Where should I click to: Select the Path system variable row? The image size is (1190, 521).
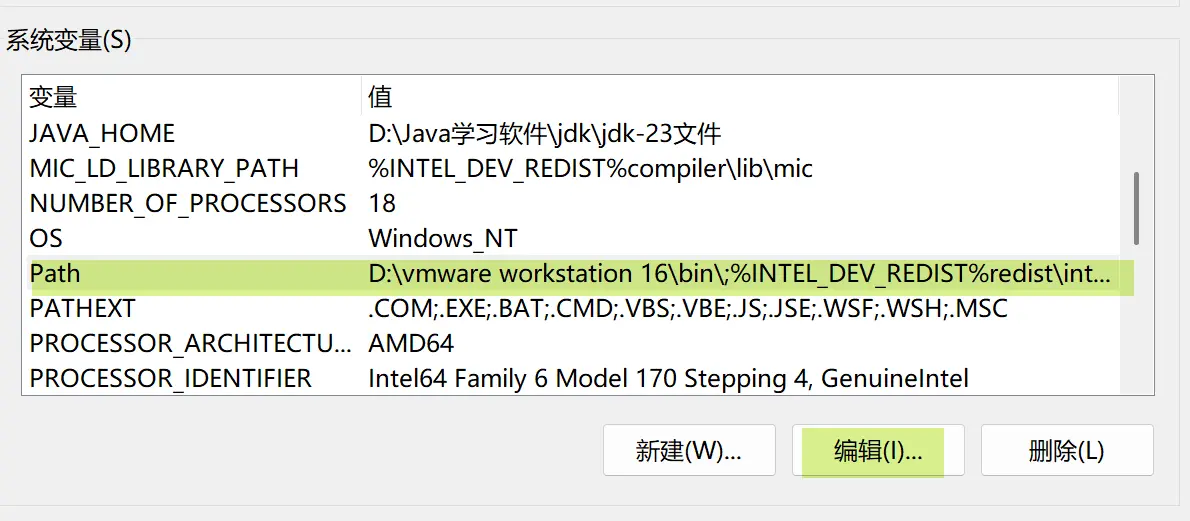tap(573, 273)
